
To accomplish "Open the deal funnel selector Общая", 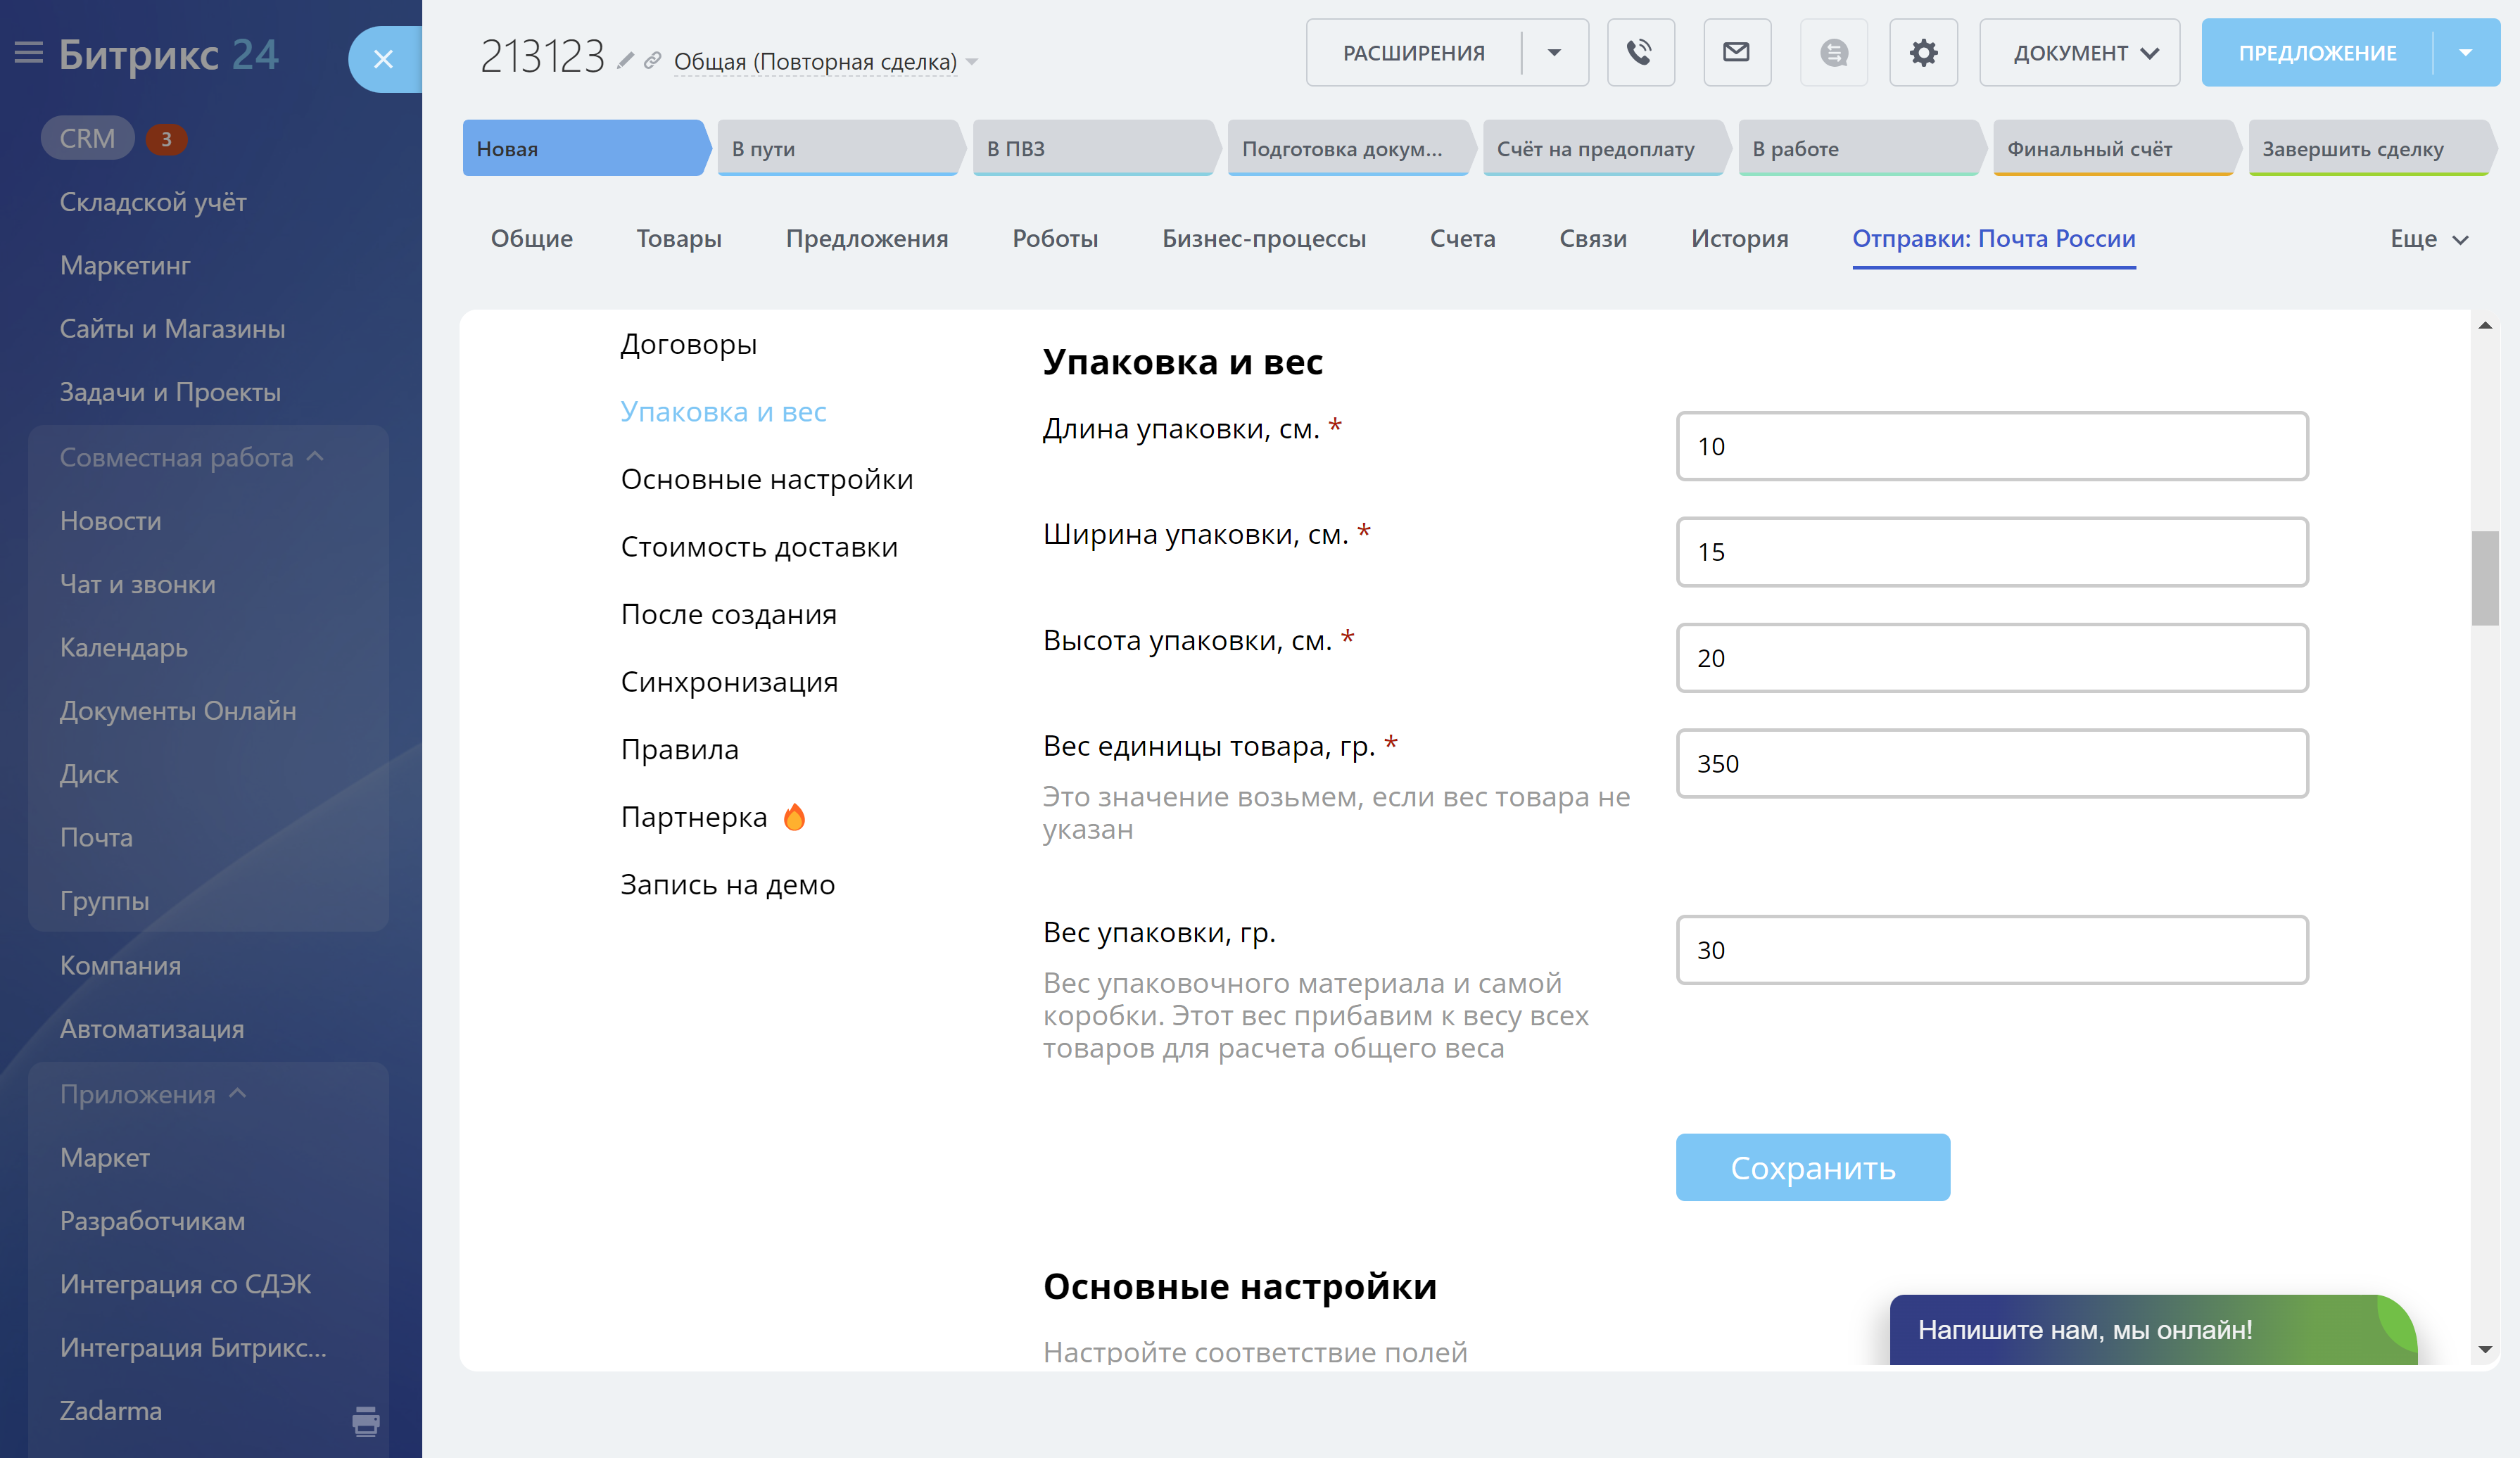I will tap(825, 62).
